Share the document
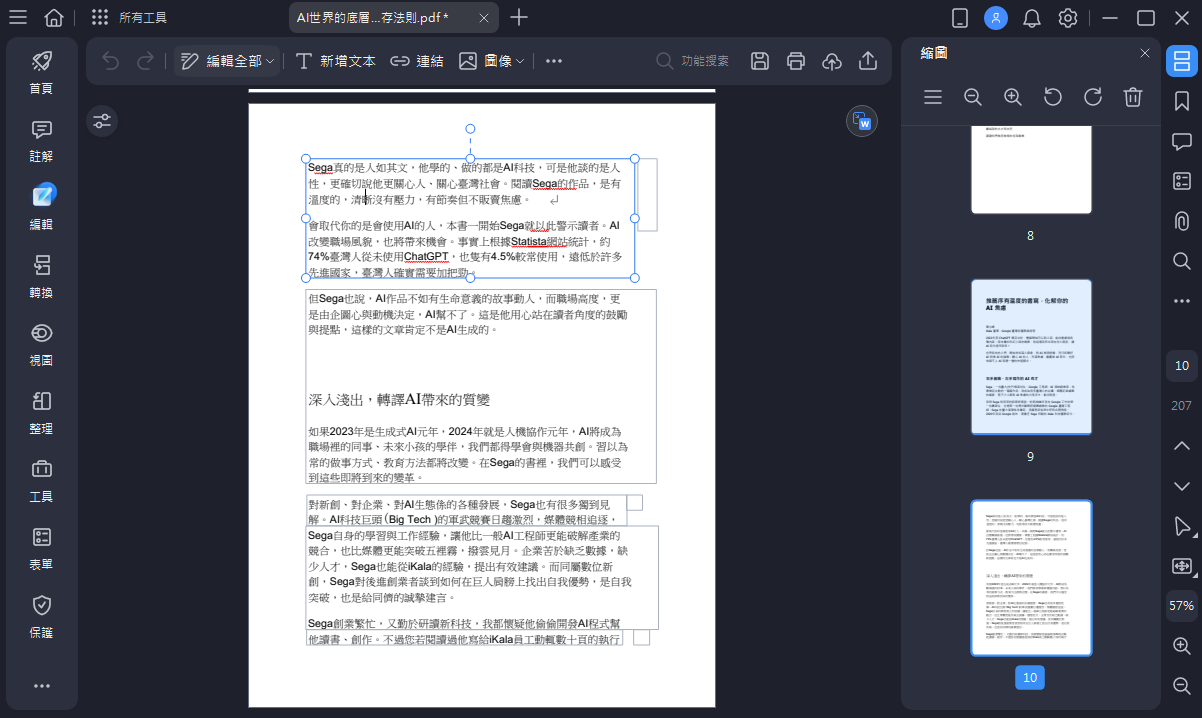This screenshot has height=718, width=1202. [x=868, y=61]
